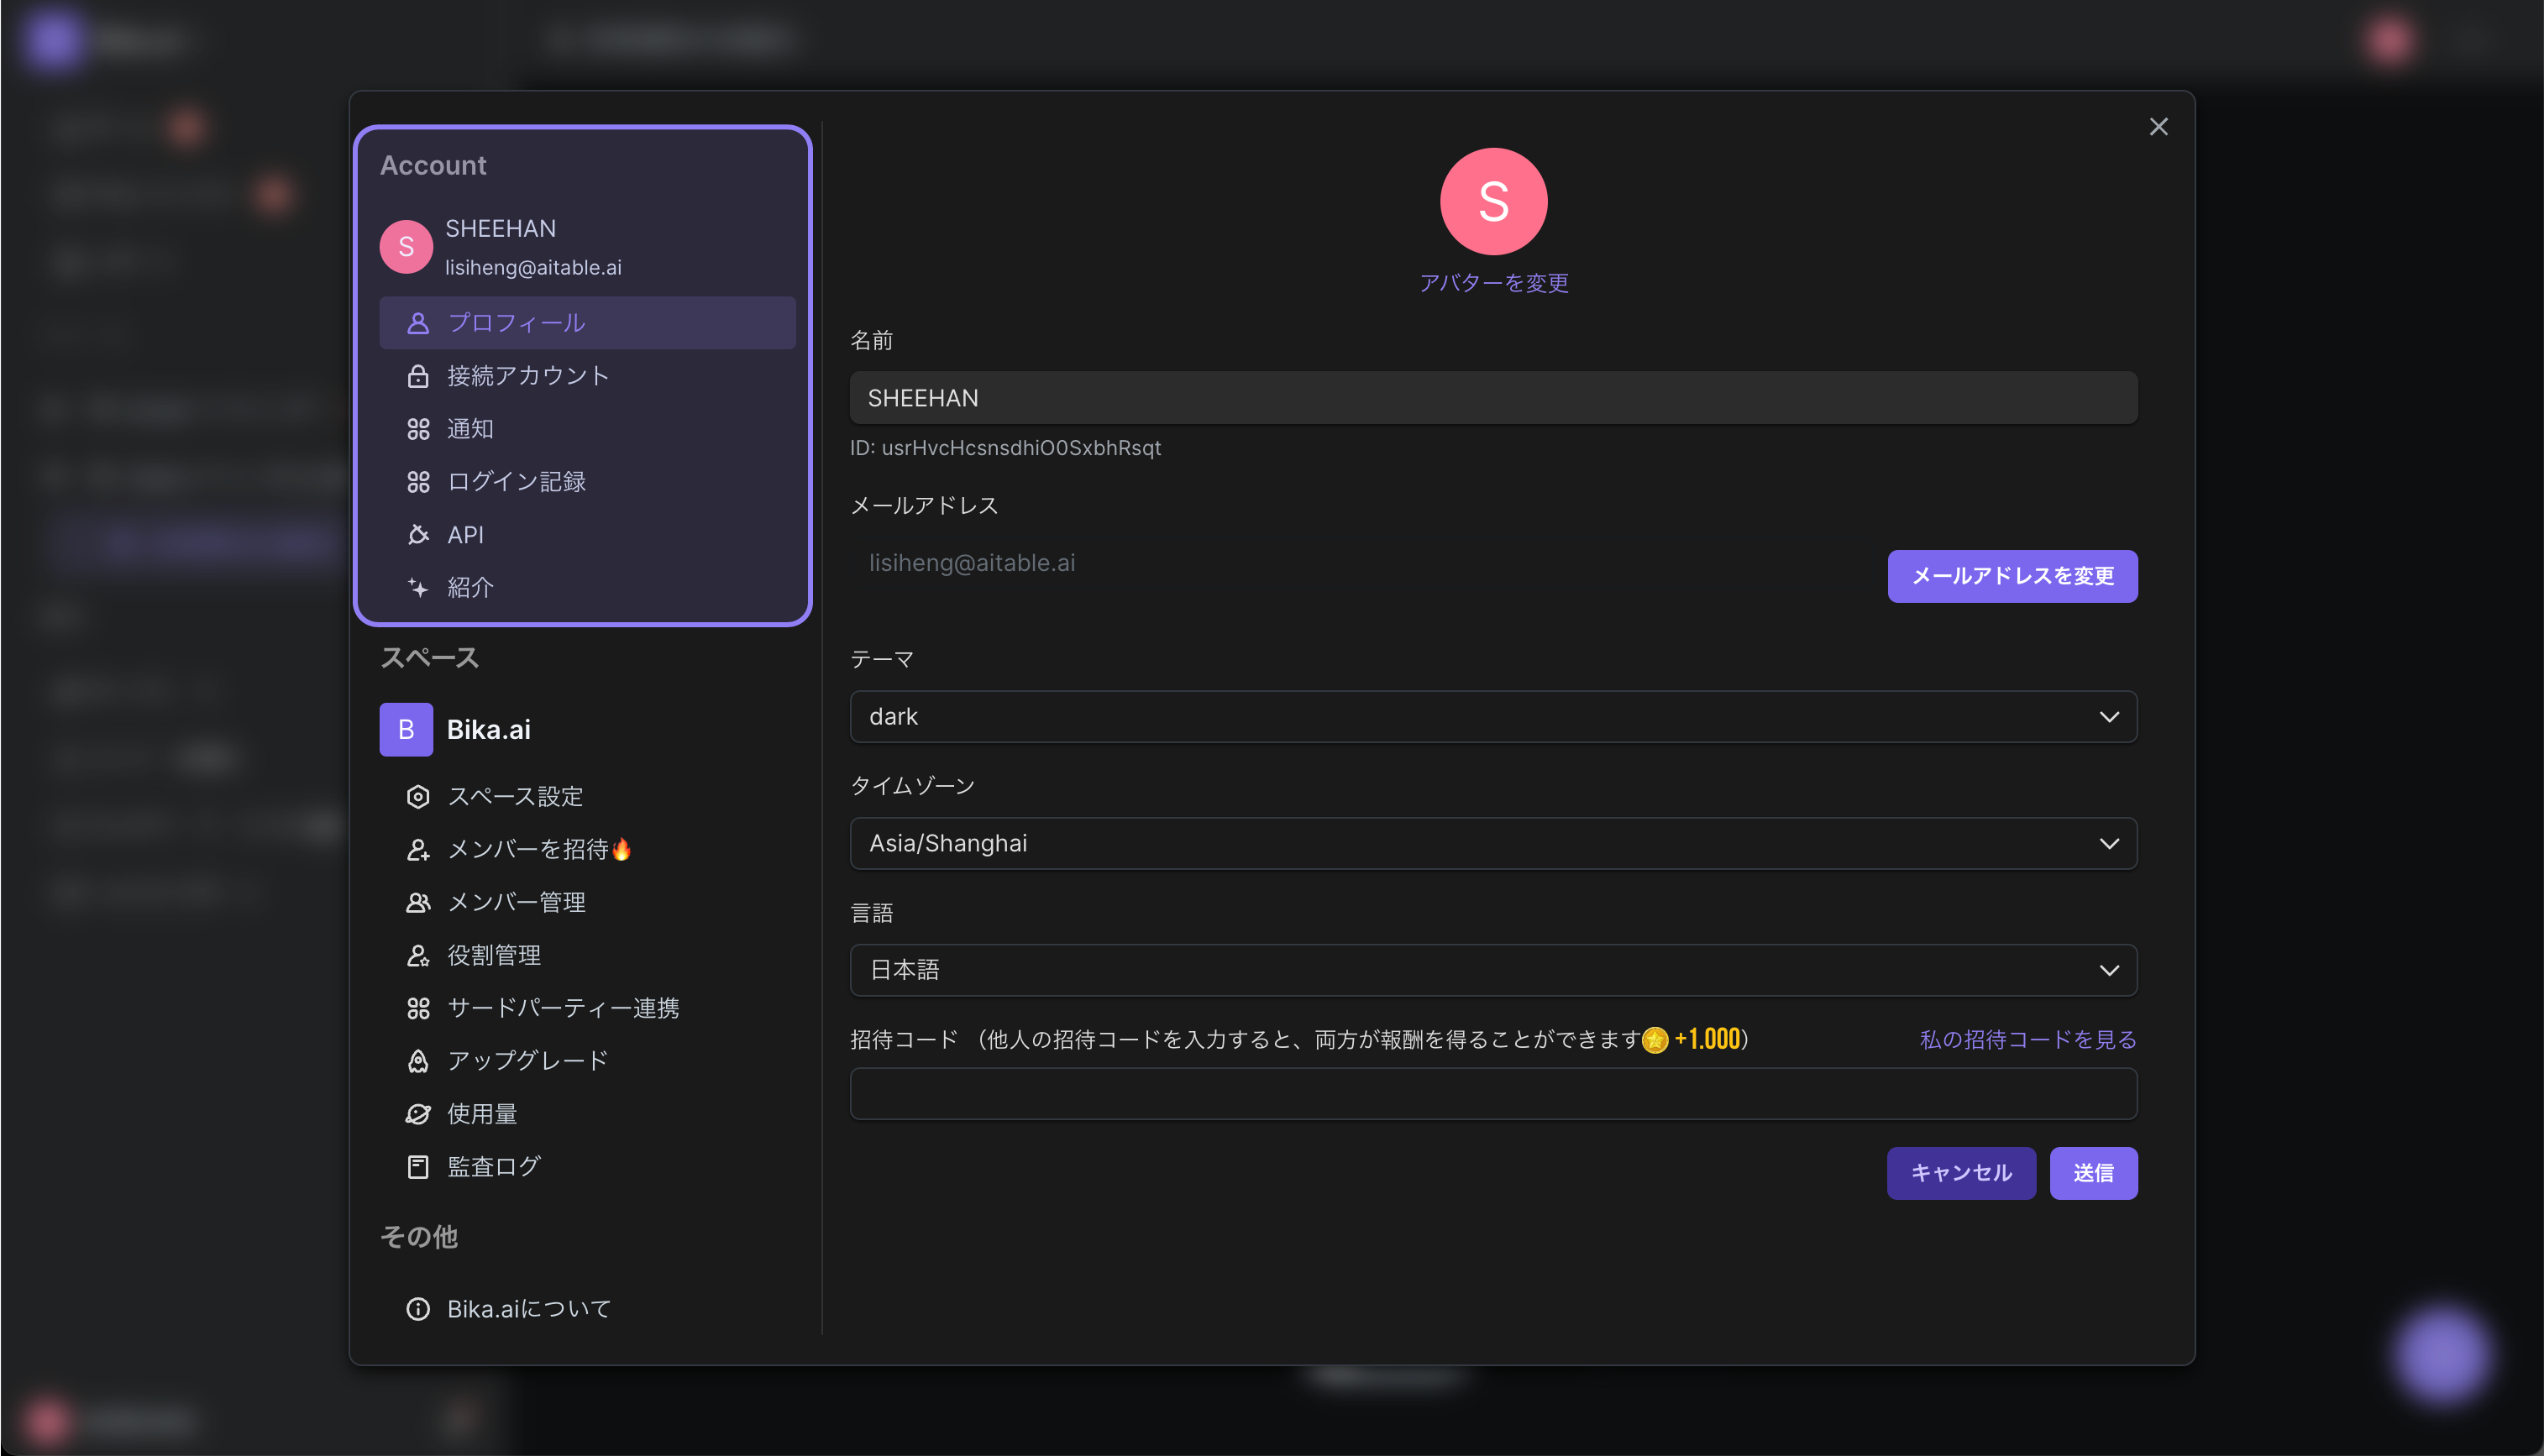Click the rocket icon beside アップグレード

pyautogui.click(x=418, y=1061)
